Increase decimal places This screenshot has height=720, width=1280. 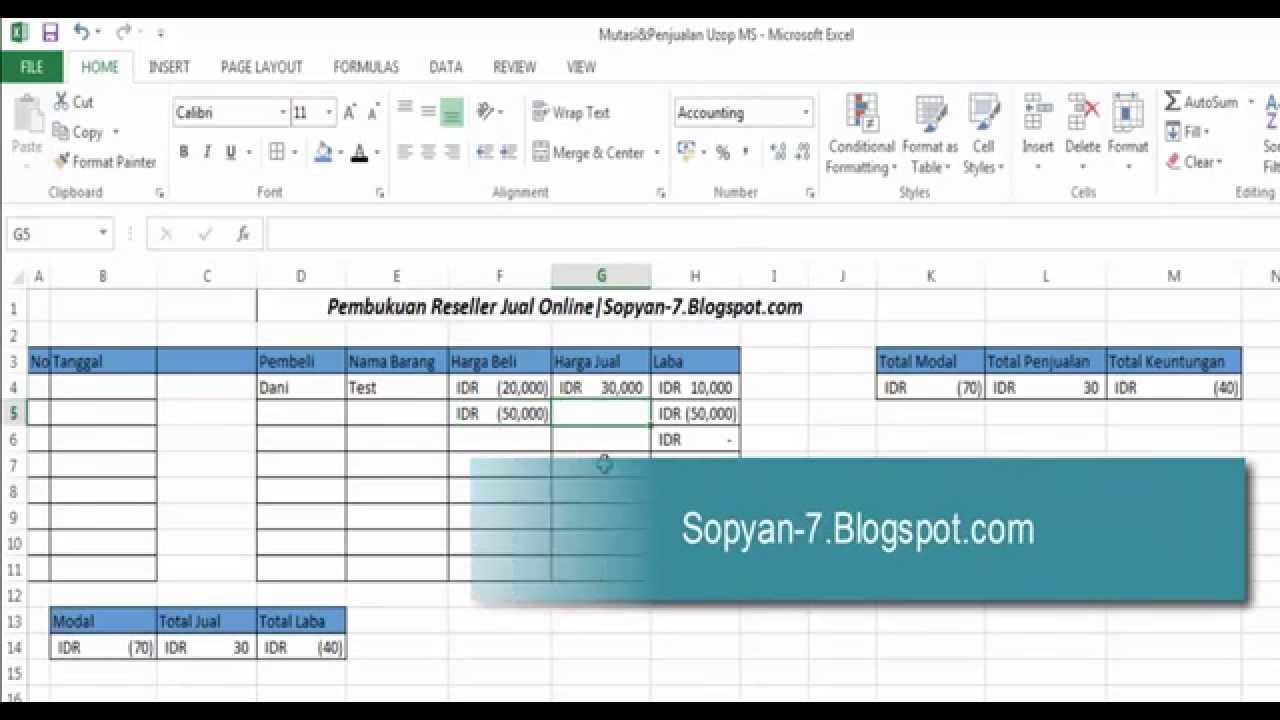(777, 153)
